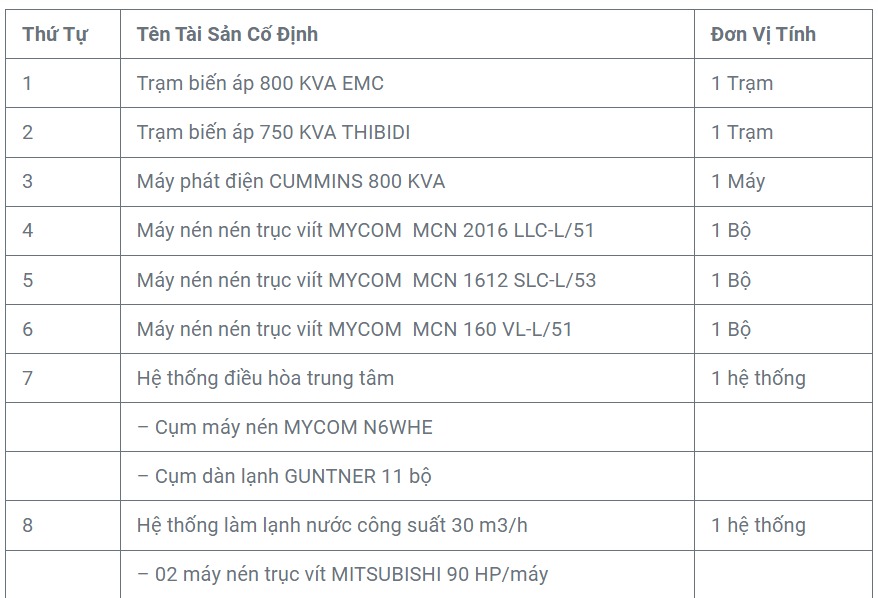878x598 pixels.
Task: Click '1 Trạm' unit in row one
Action: coord(742,83)
